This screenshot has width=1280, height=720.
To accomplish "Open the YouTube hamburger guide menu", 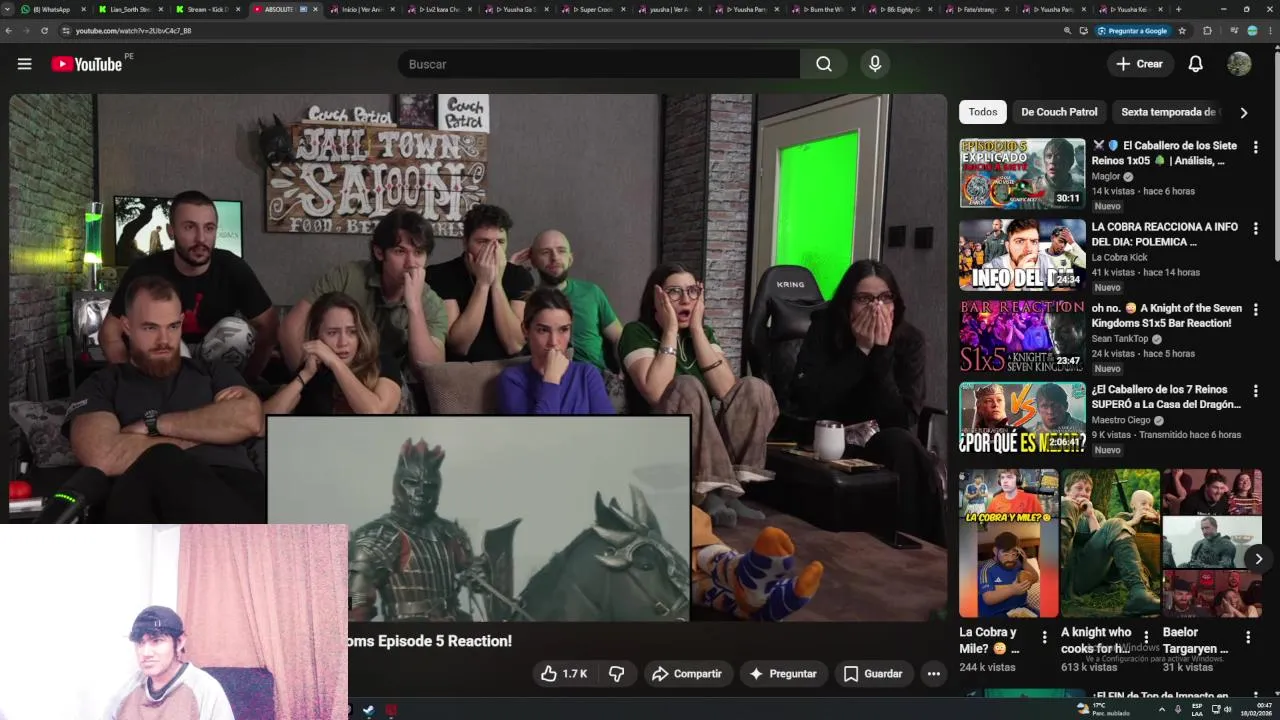I will tap(24, 64).
